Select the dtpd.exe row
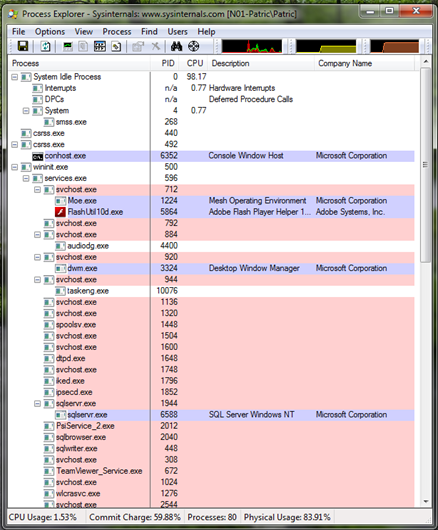This screenshot has height=530, width=438. coord(212,359)
